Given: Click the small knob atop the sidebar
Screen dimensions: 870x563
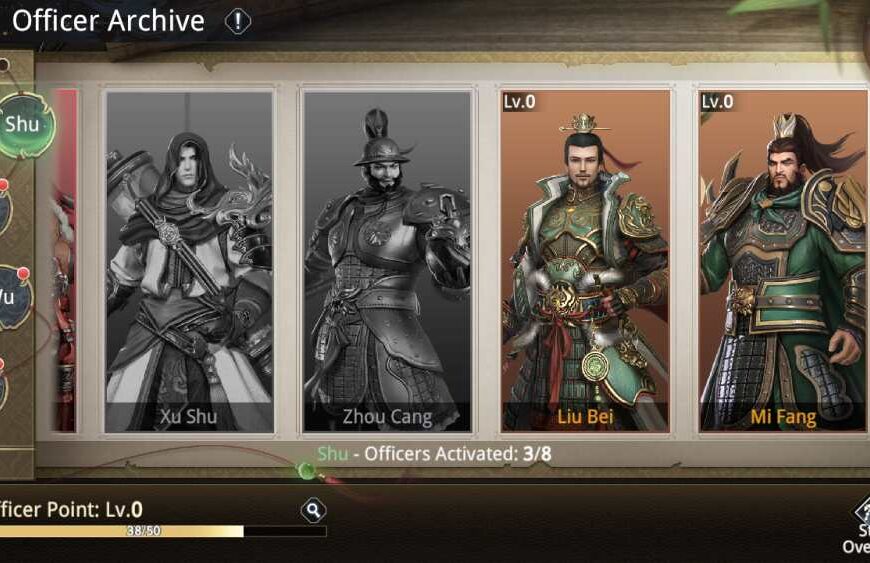Looking at the screenshot, I should click(4, 65).
